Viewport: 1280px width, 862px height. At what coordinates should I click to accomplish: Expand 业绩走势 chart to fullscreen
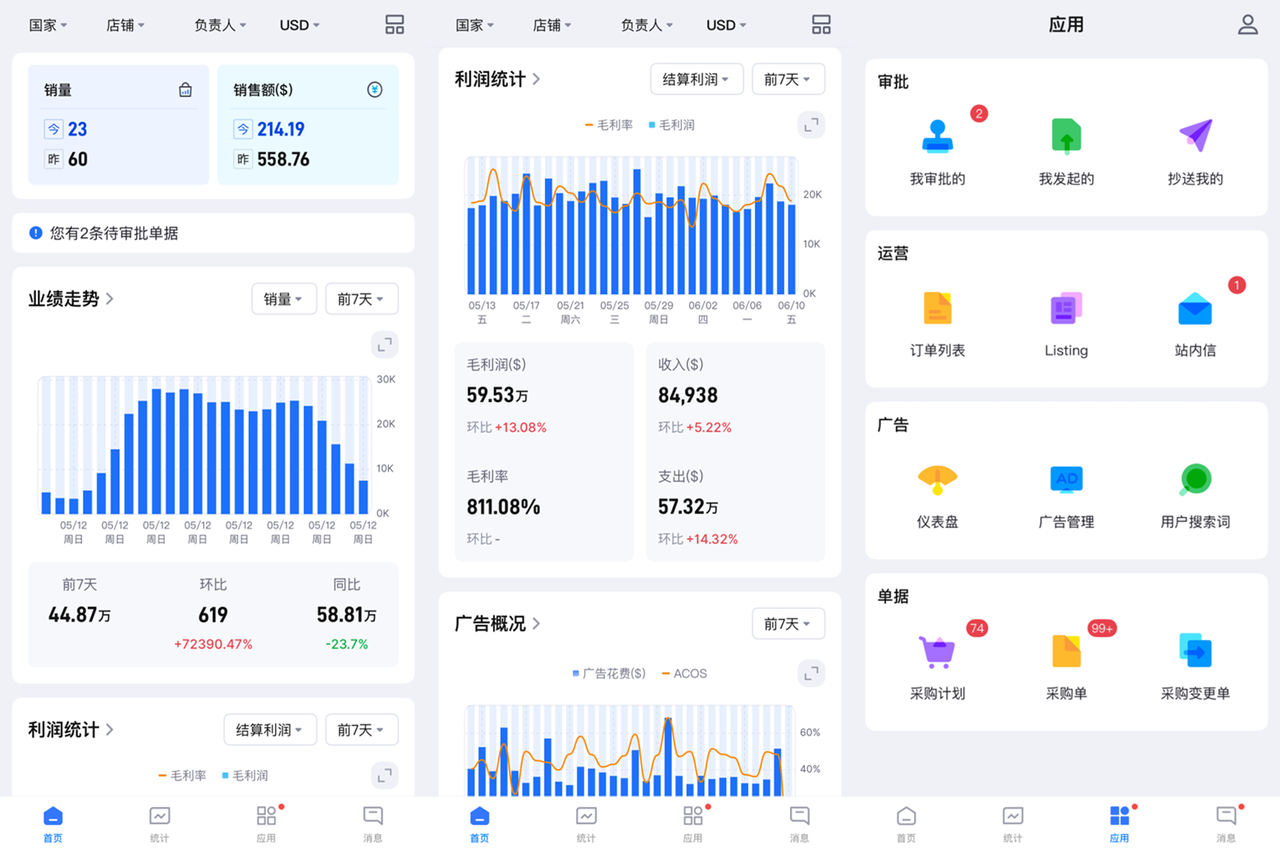coord(385,345)
